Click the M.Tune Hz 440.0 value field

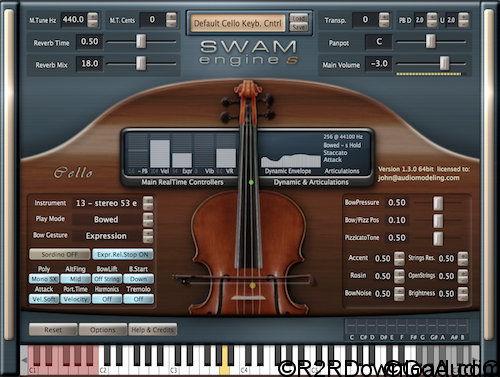pos(73,20)
